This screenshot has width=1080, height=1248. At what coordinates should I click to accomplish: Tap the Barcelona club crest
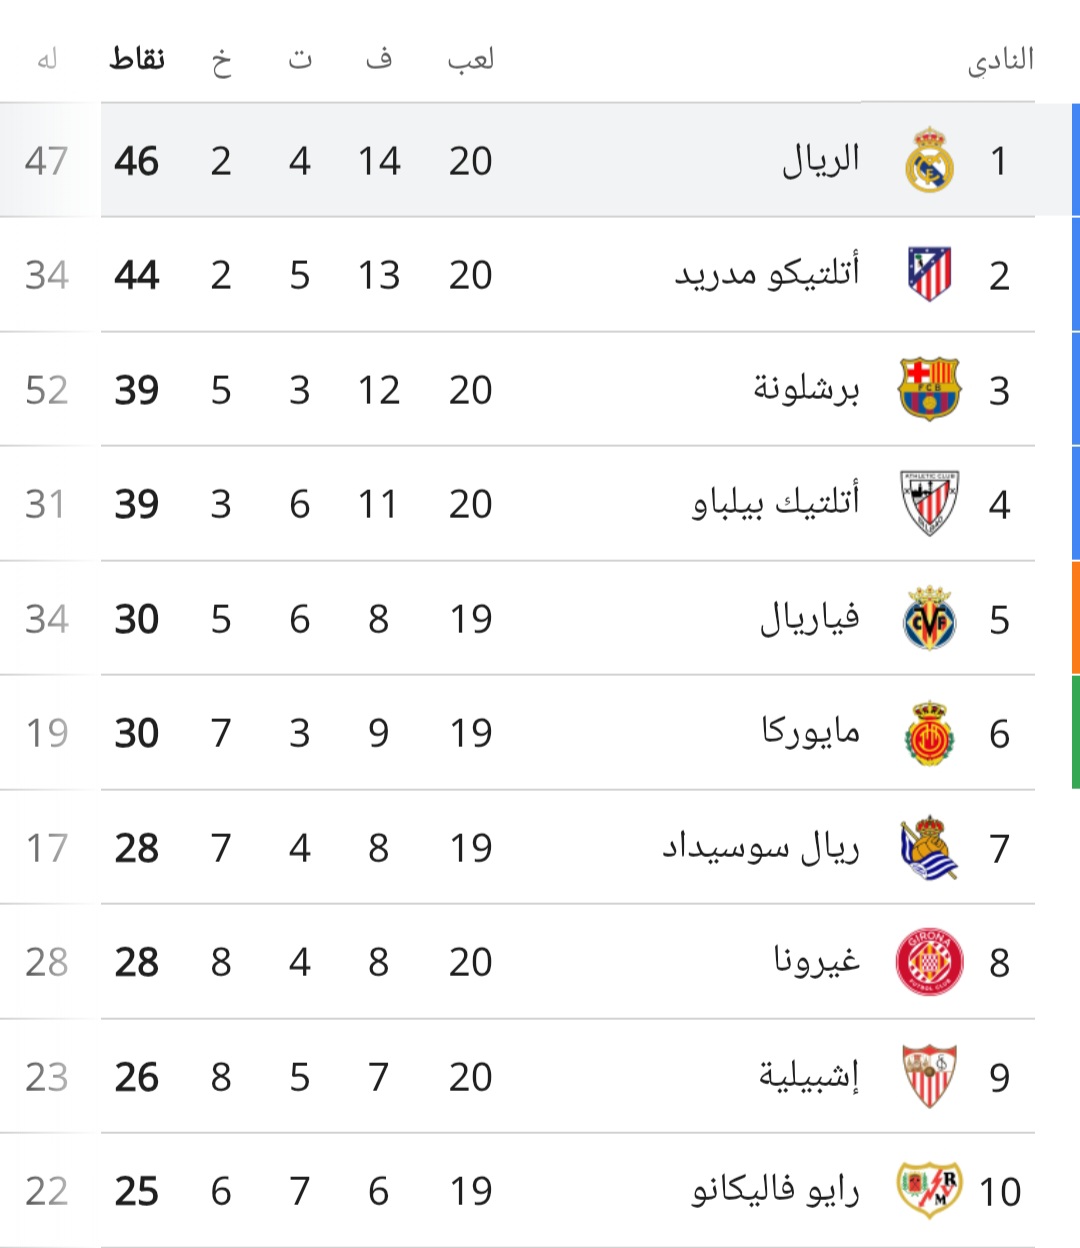coord(929,389)
